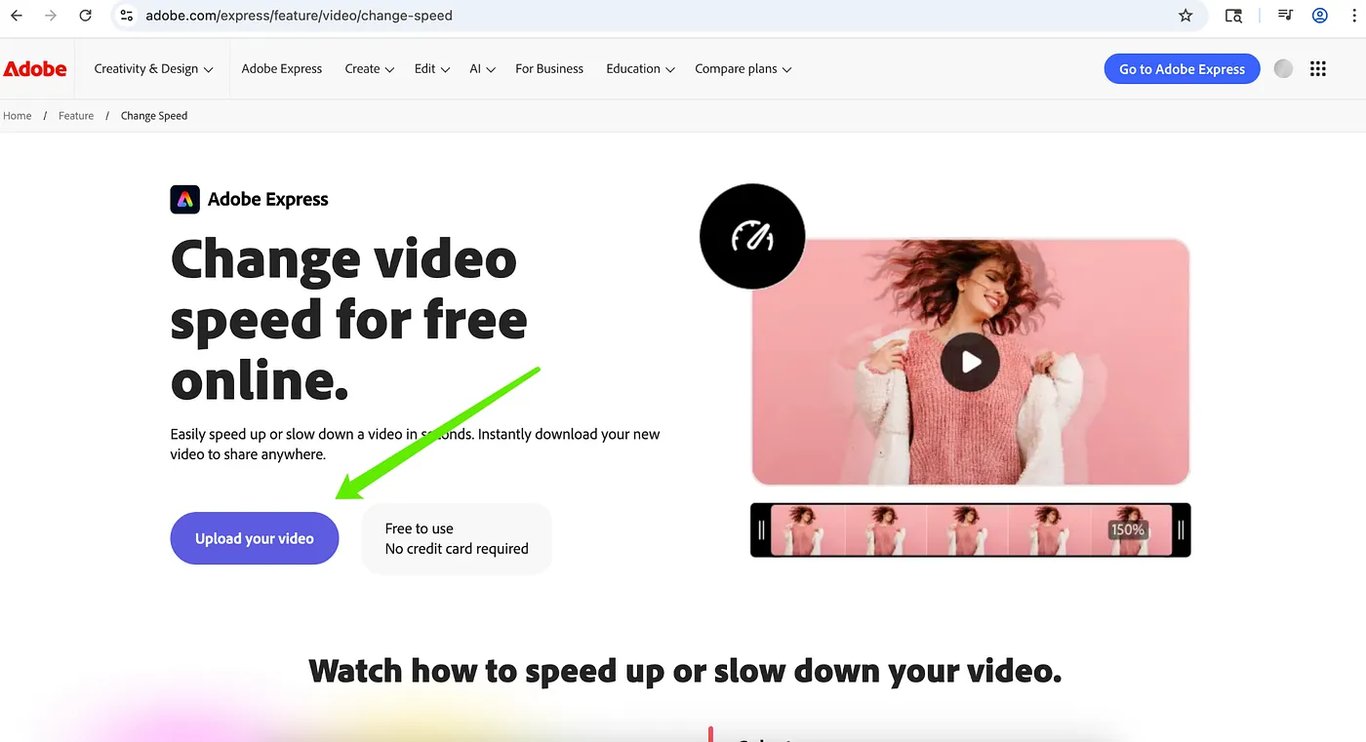Click the Adobe Express app logo icon
The height and width of the screenshot is (742, 1366).
point(185,199)
